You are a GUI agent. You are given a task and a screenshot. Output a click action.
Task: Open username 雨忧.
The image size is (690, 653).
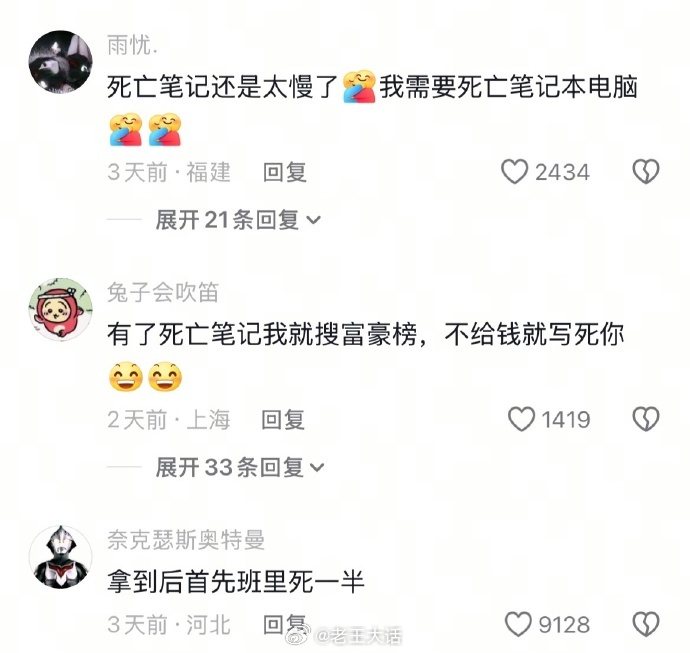pyautogui.click(x=132, y=45)
